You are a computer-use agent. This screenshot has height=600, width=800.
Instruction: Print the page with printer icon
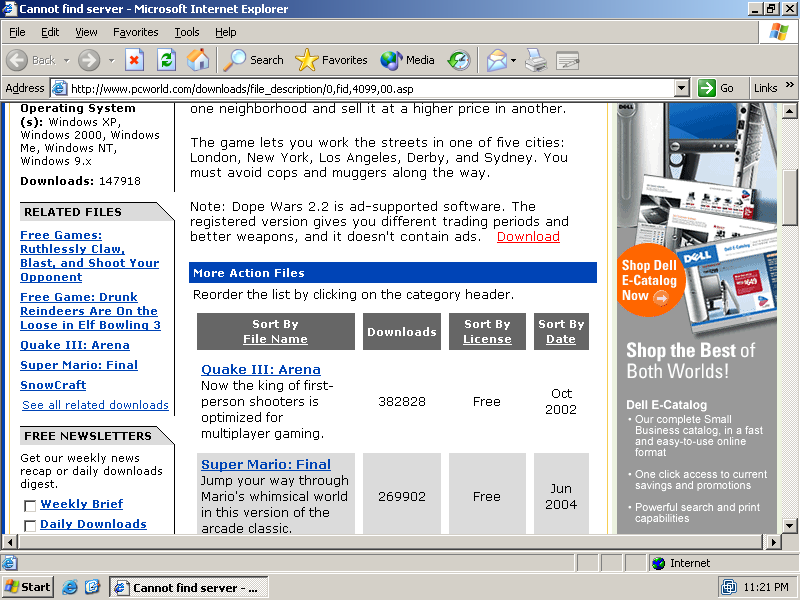[x=536, y=60]
